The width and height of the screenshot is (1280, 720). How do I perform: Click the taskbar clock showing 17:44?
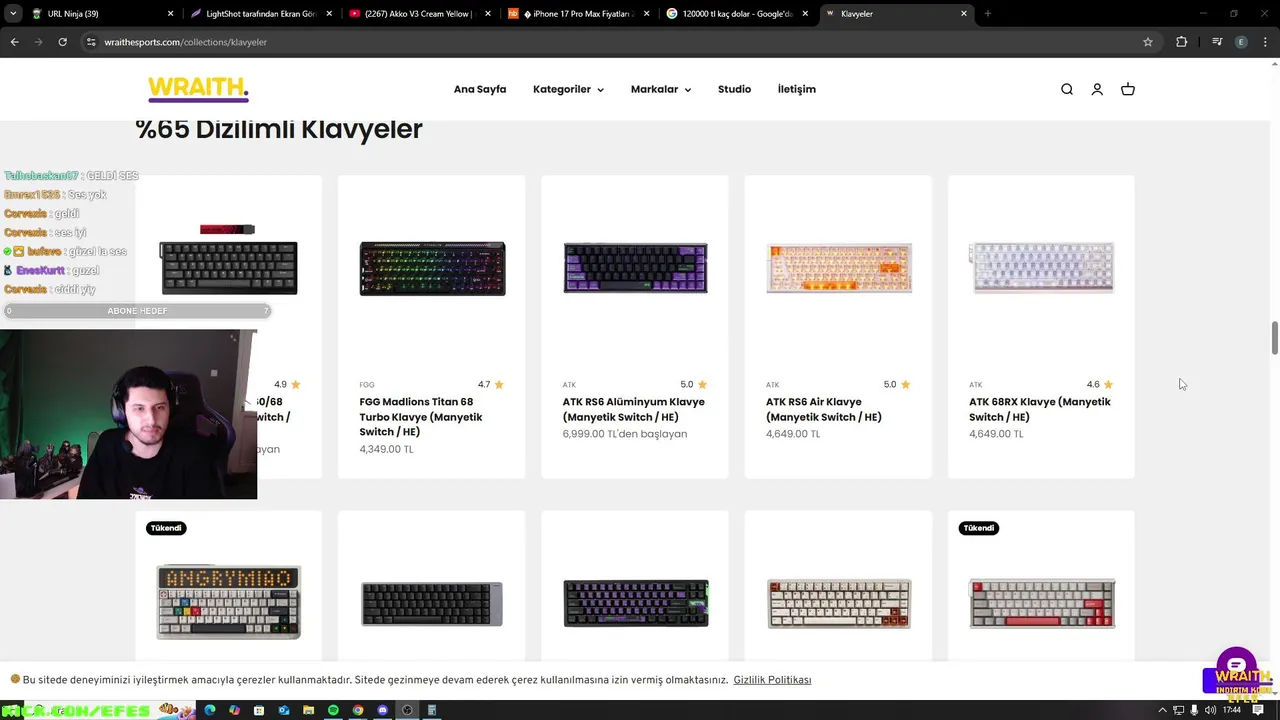point(1232,710)
